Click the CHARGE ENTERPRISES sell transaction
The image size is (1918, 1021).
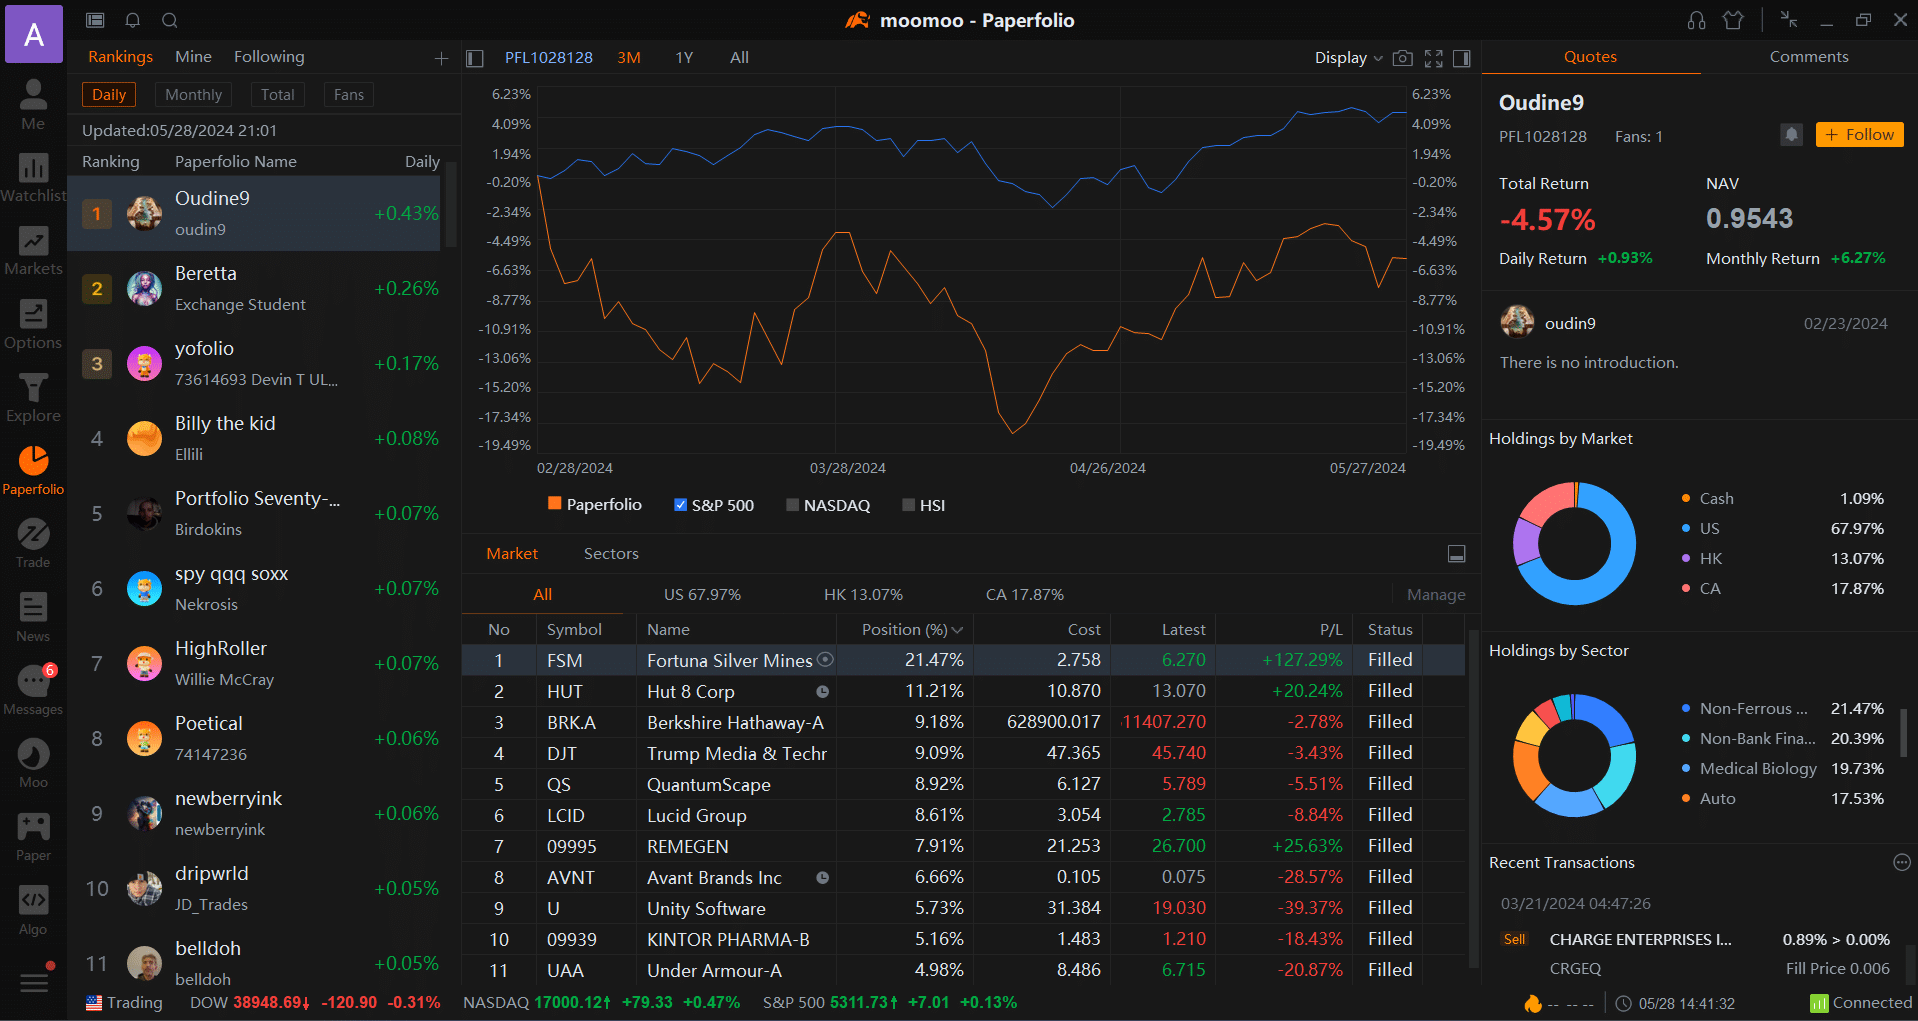tap(1696, 953)
